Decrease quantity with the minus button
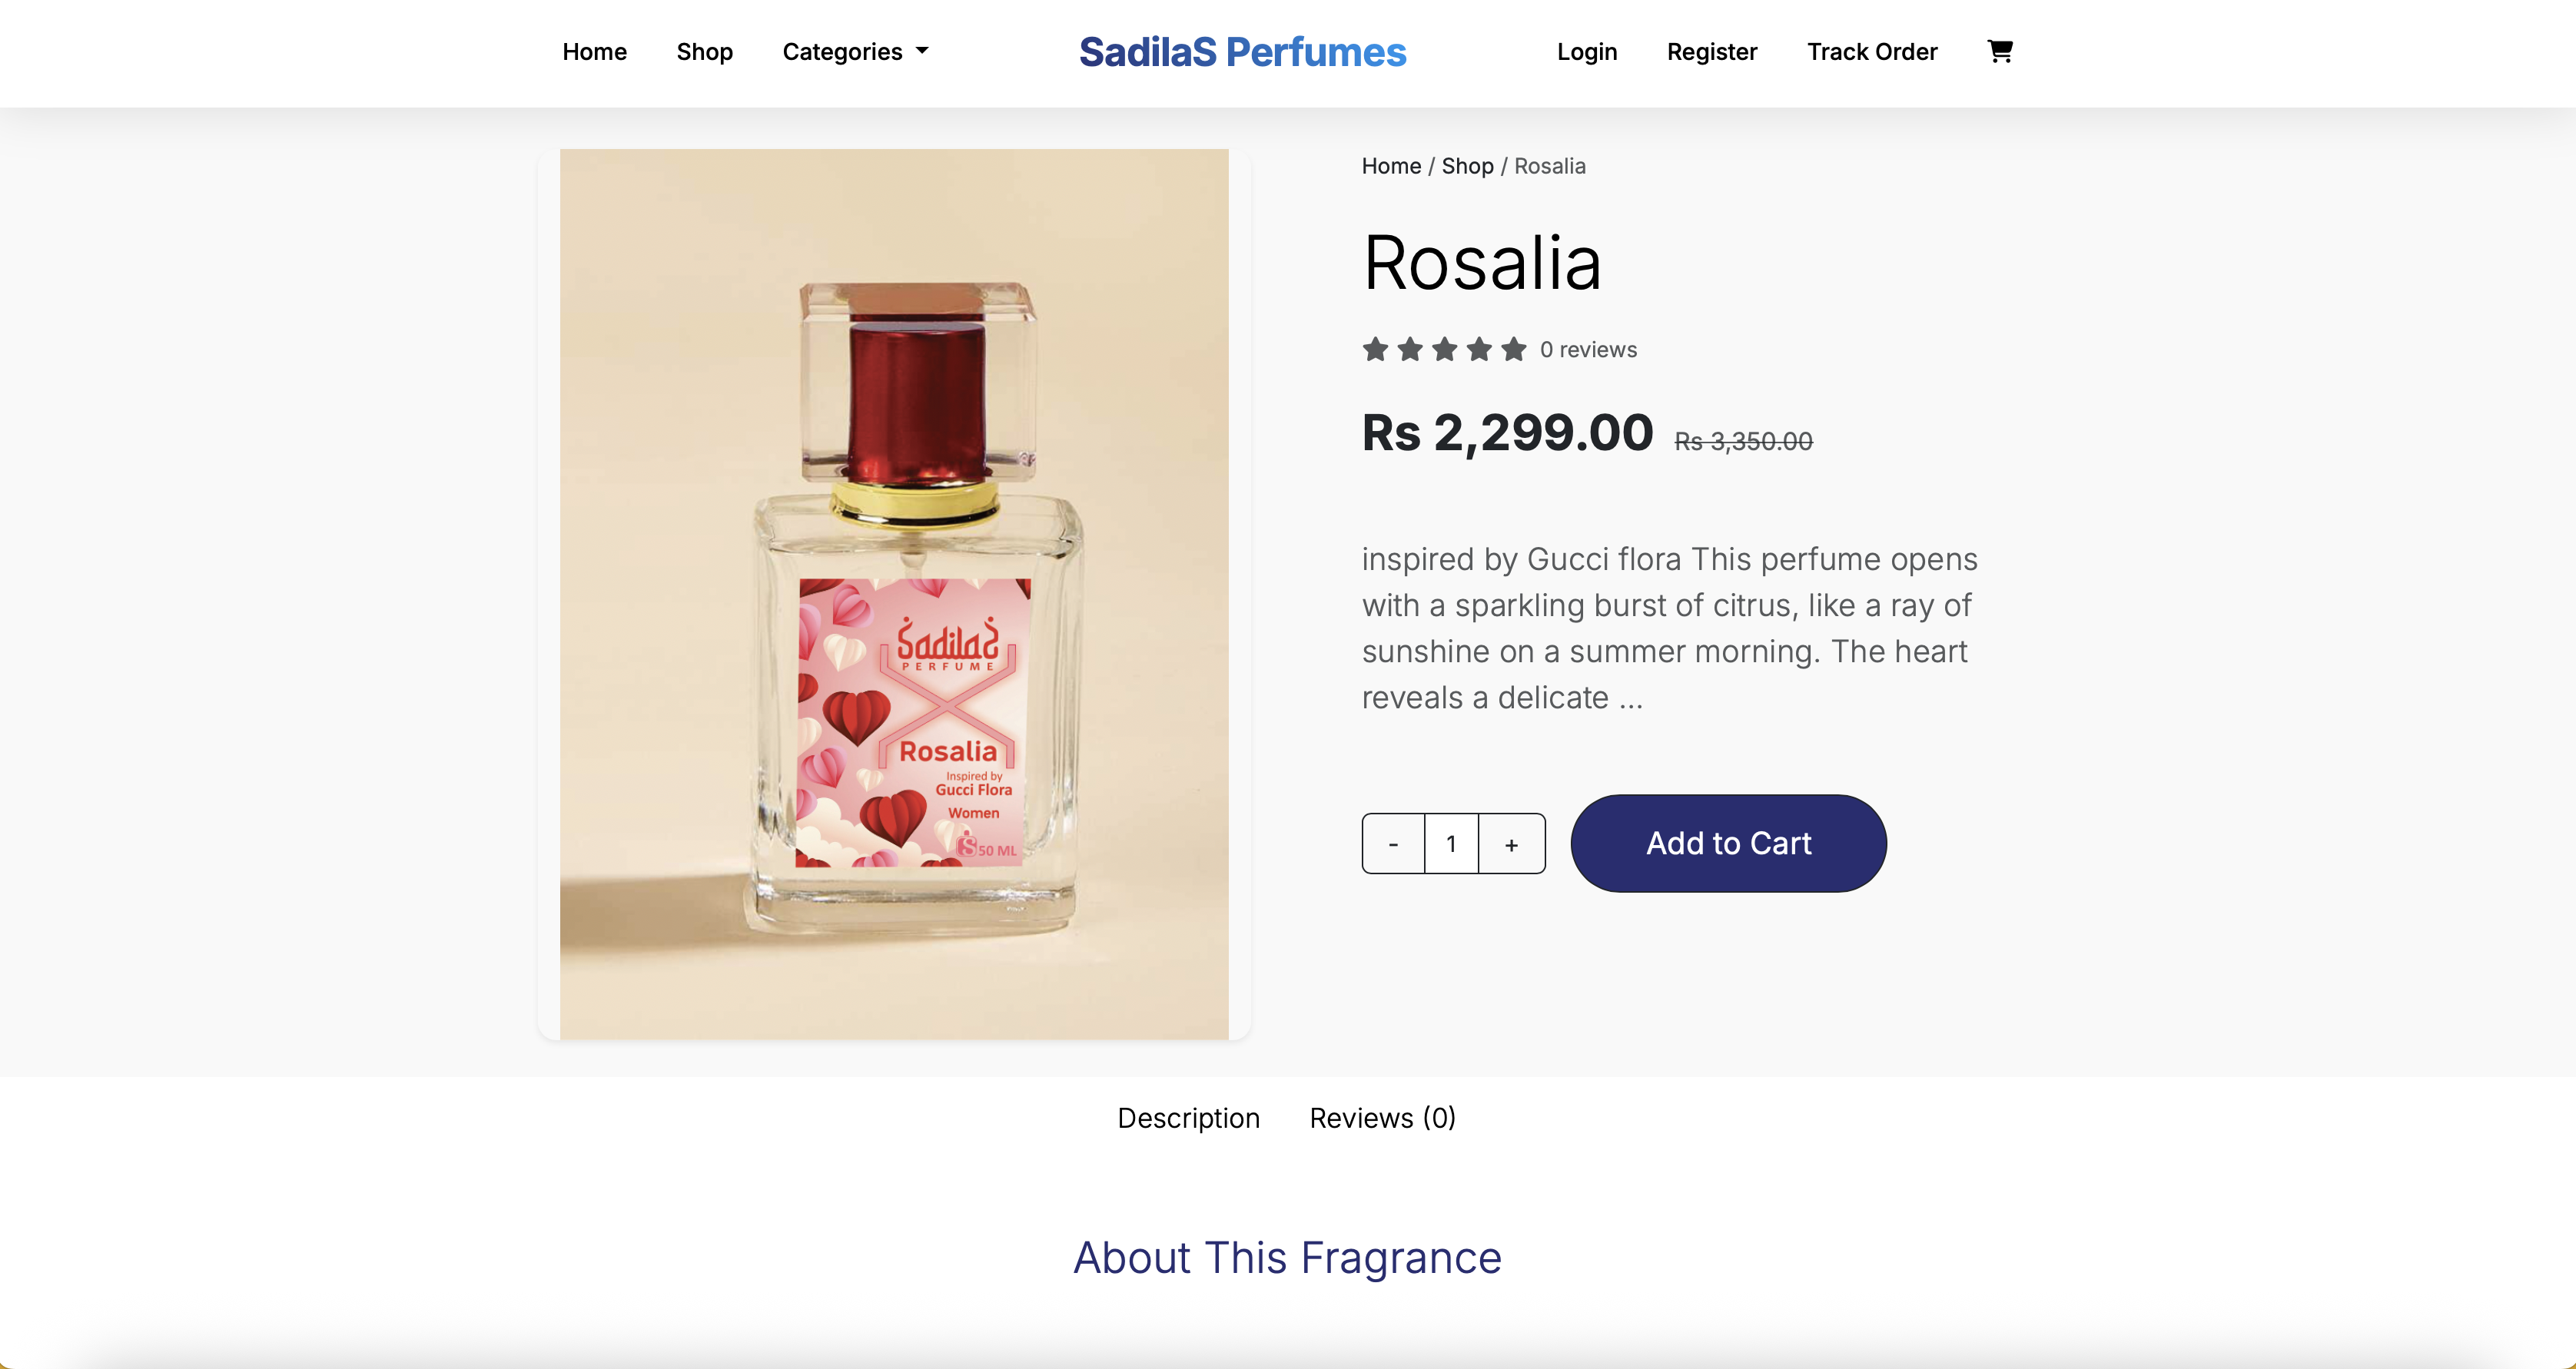The width and height of the screenshot is (2576, 1369). coord(1393,844)
